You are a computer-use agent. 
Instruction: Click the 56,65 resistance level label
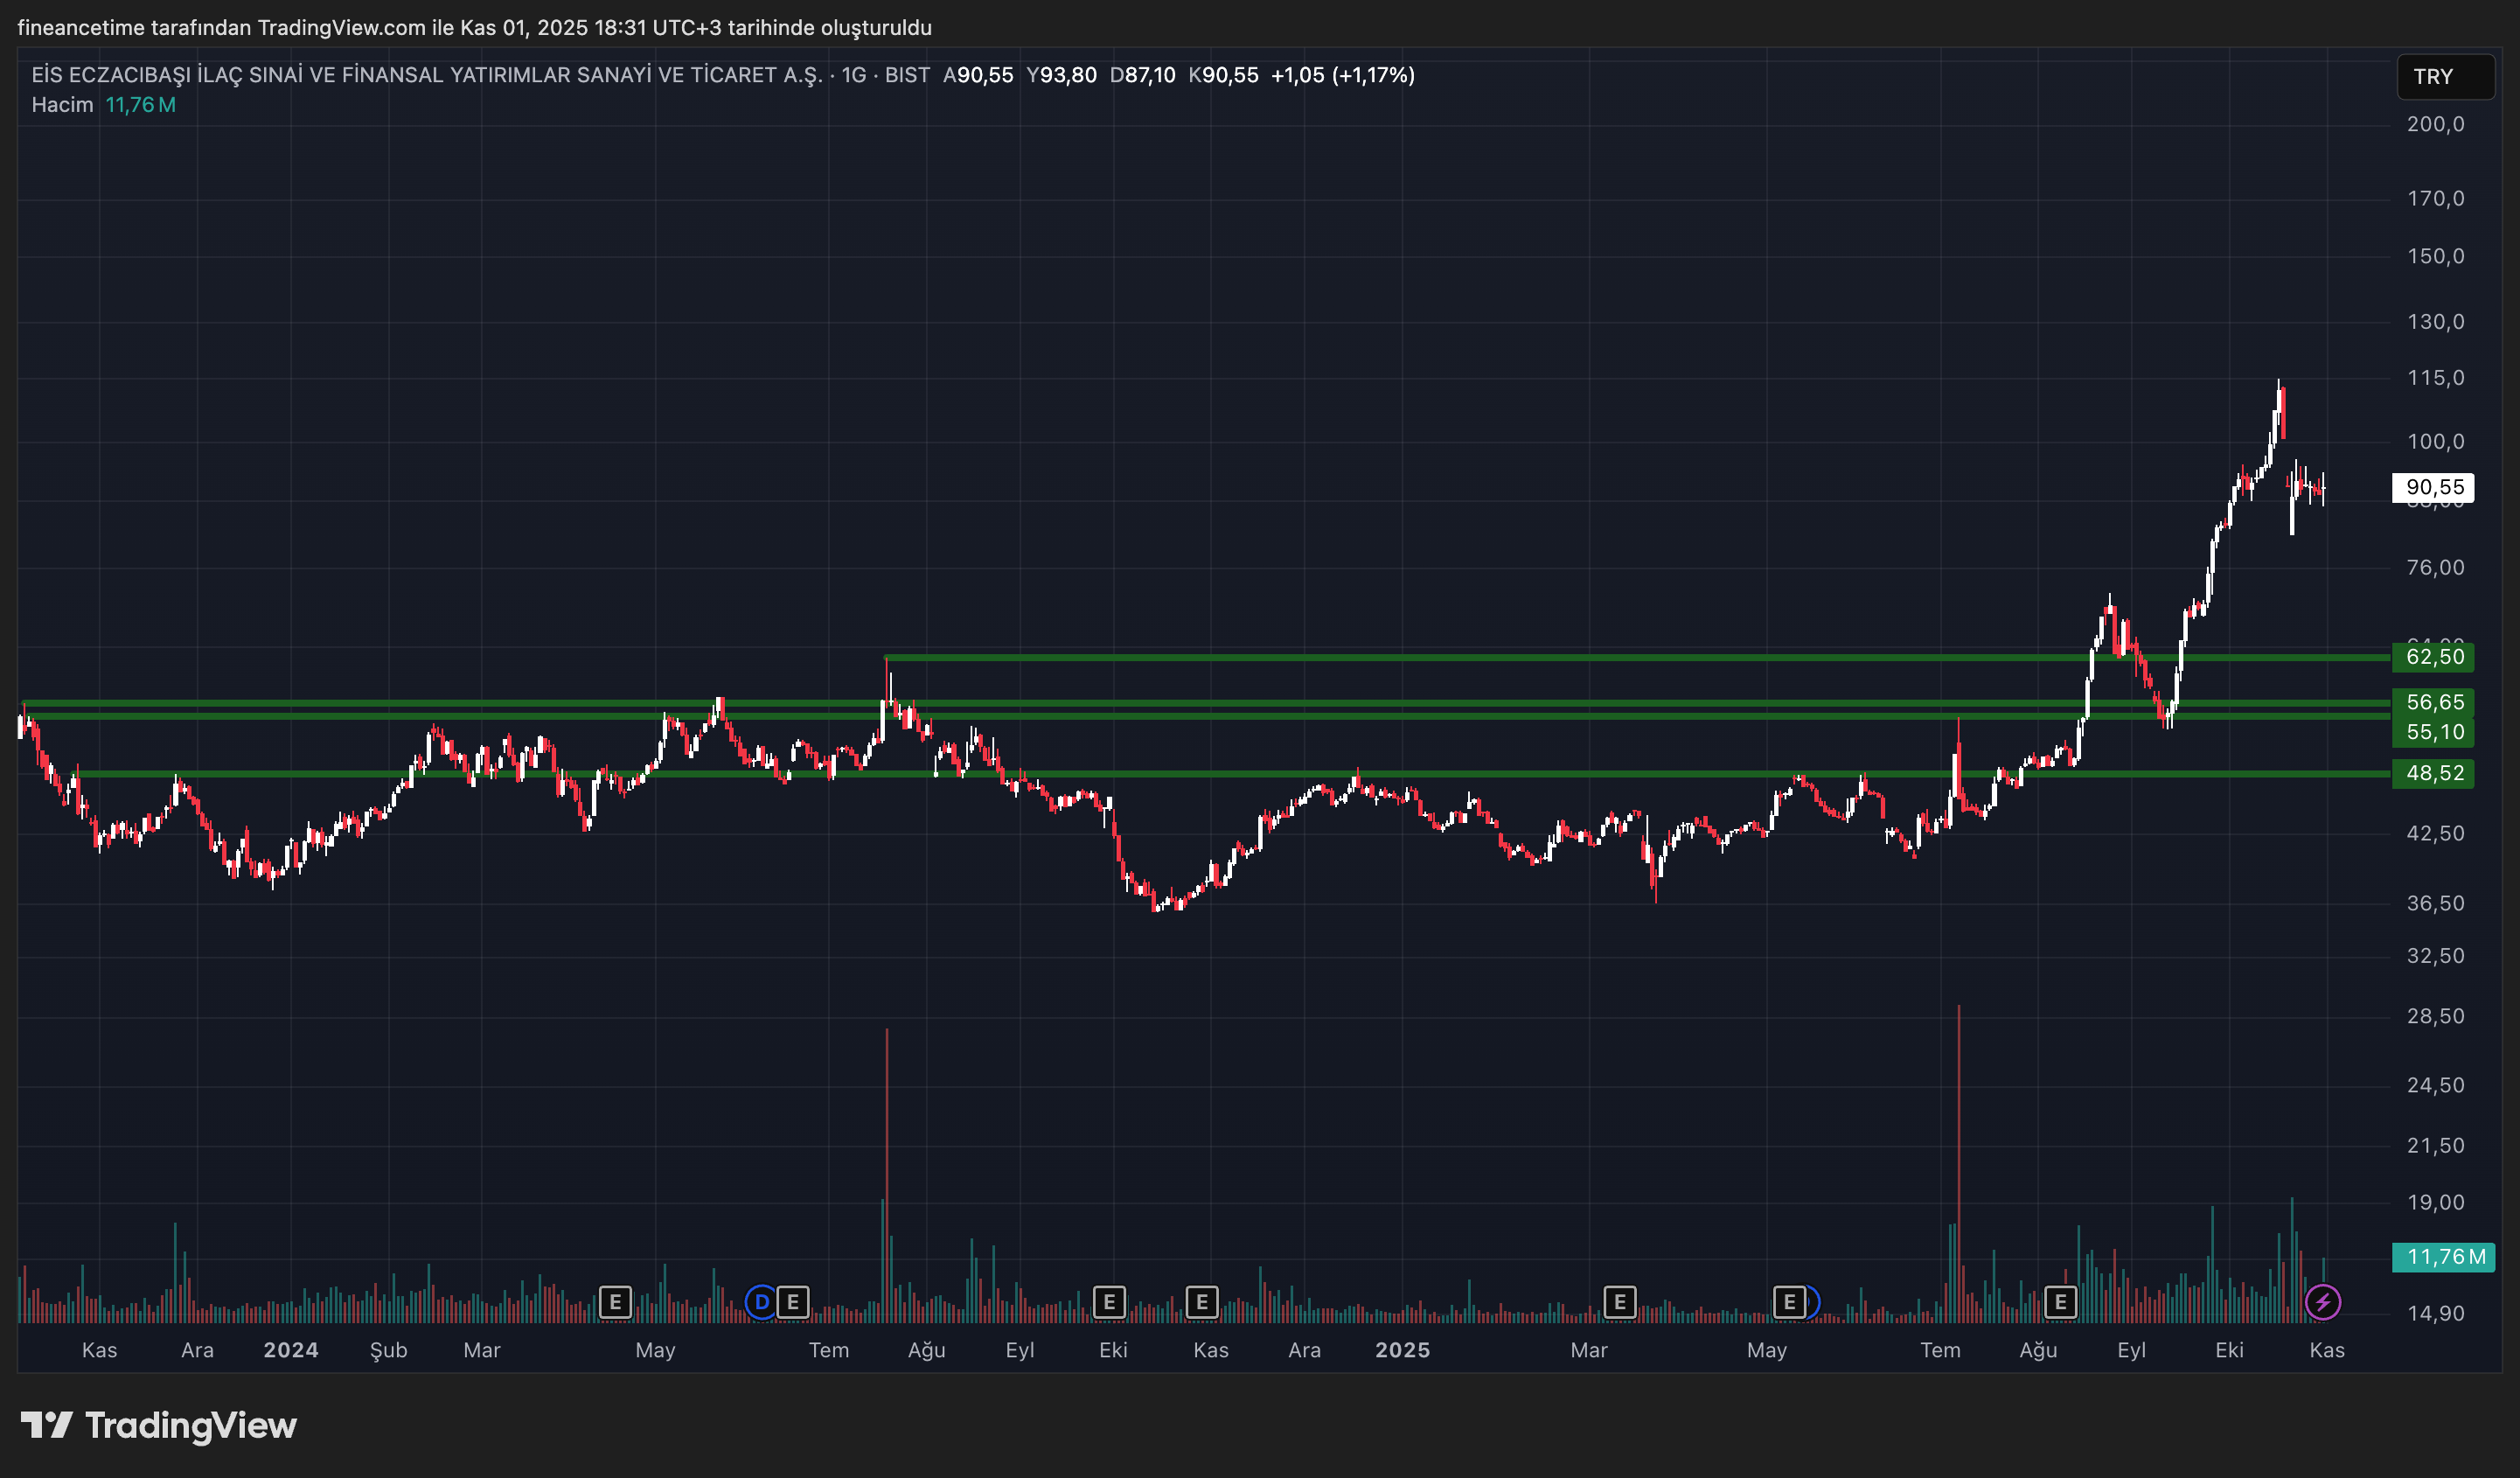pos(2433,702)
